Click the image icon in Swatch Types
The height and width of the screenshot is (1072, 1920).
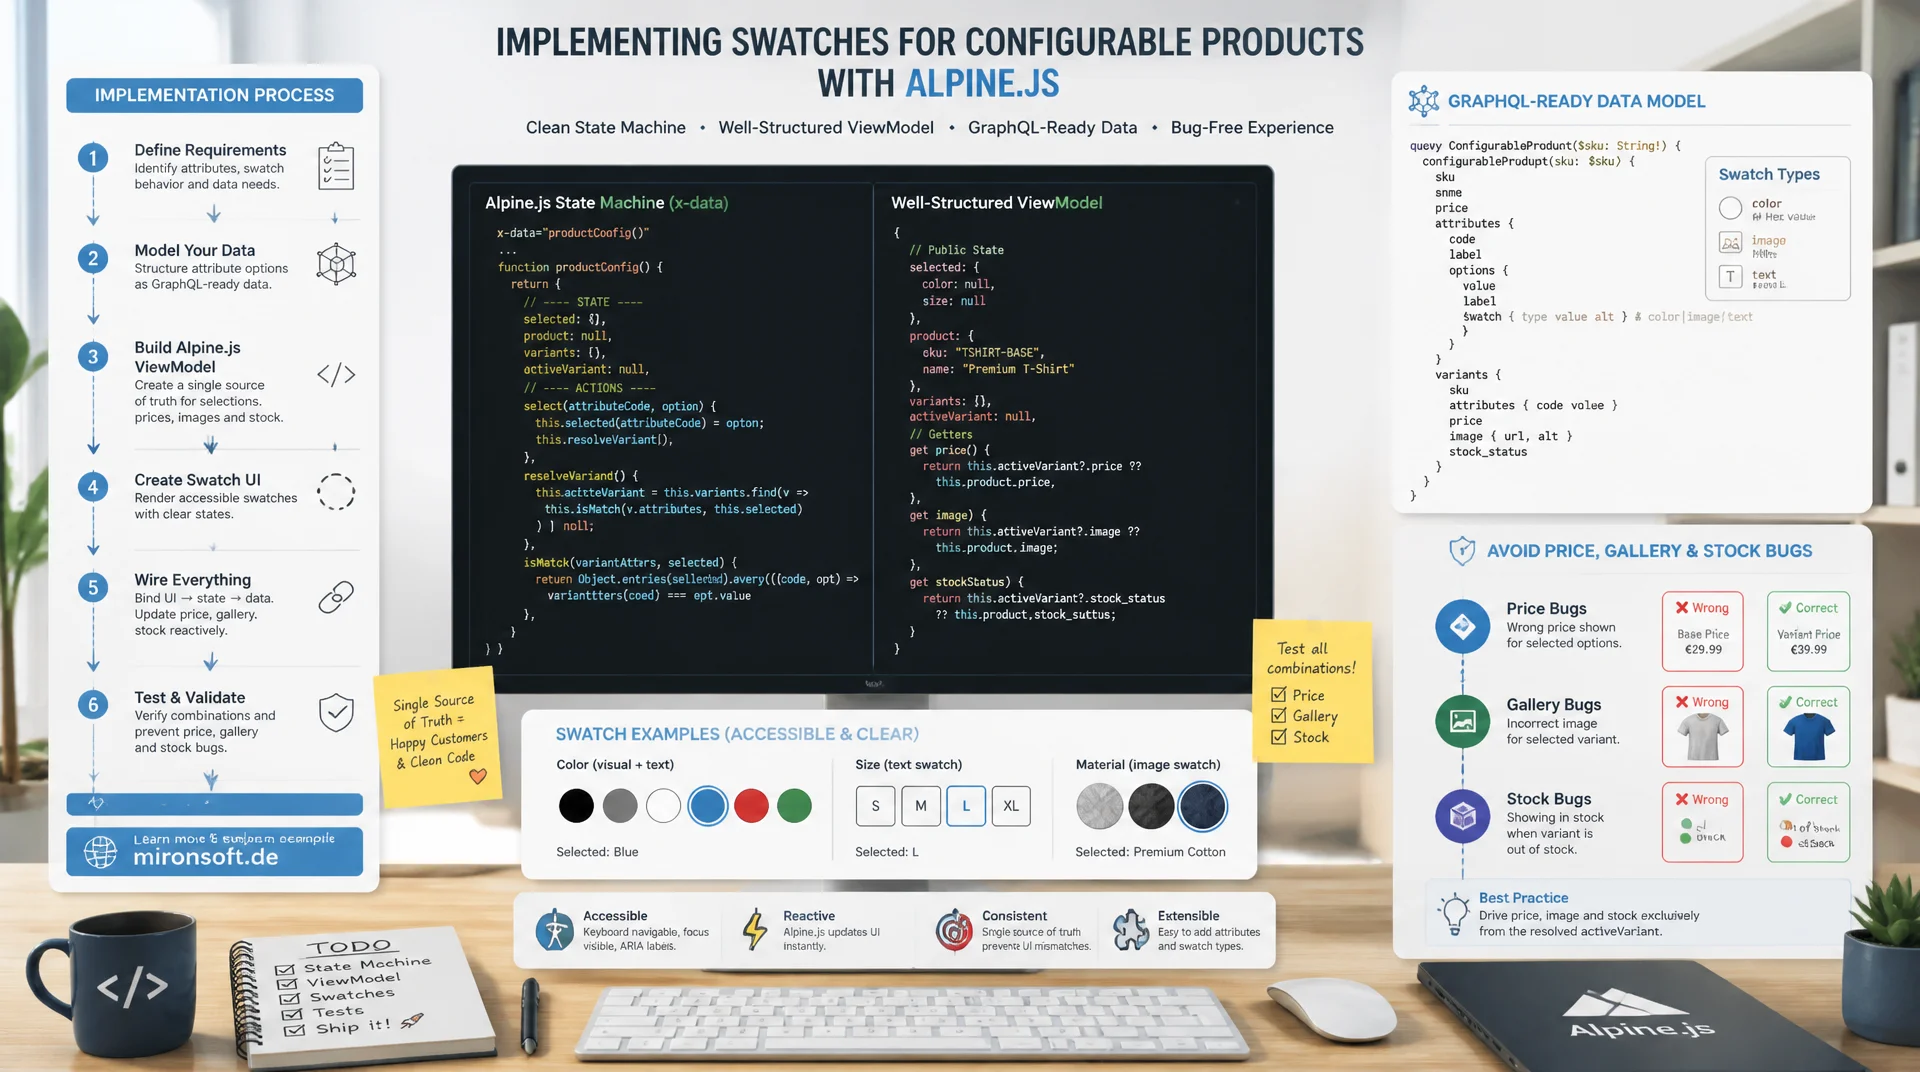(1730, 243)
